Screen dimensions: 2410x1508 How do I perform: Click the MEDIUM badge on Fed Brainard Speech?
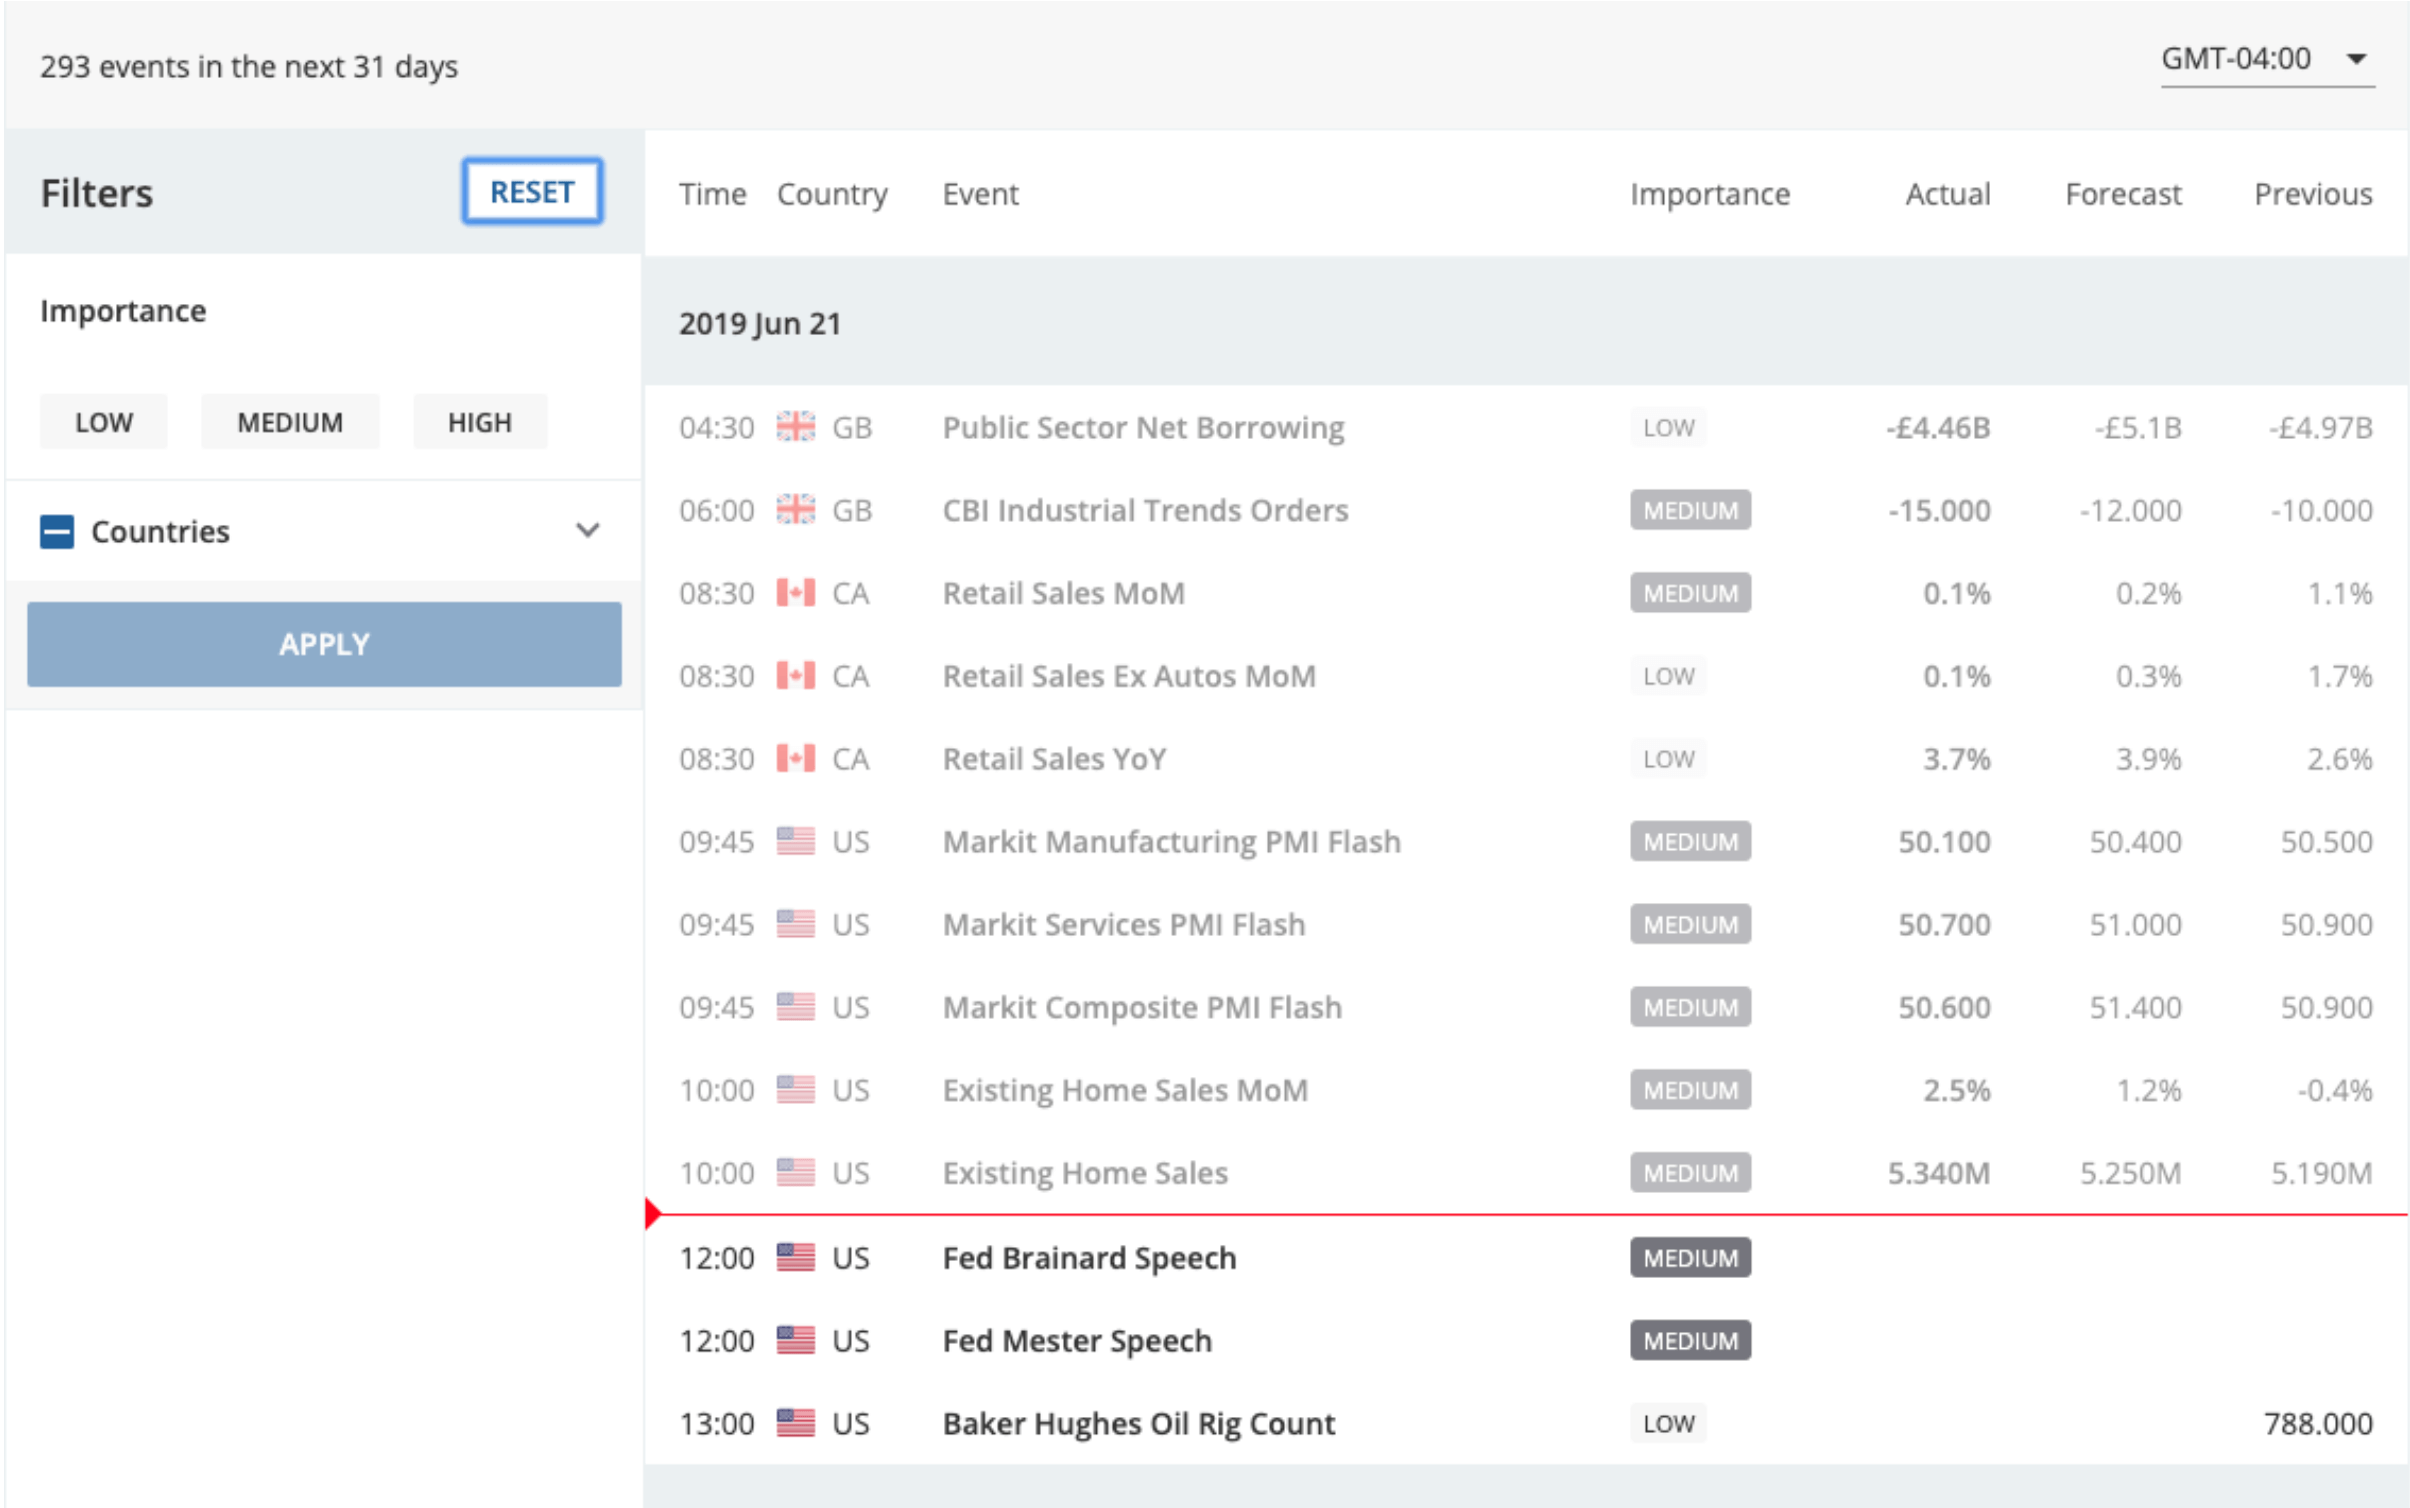coord(1690,1257)
